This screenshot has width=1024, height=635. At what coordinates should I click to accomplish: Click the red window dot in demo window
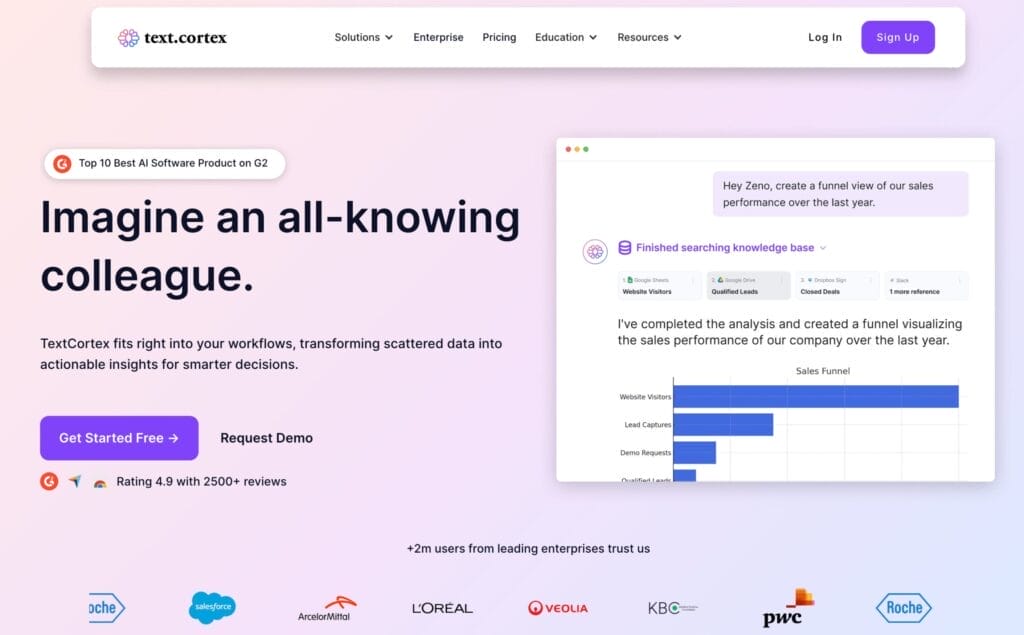[568, 150]
